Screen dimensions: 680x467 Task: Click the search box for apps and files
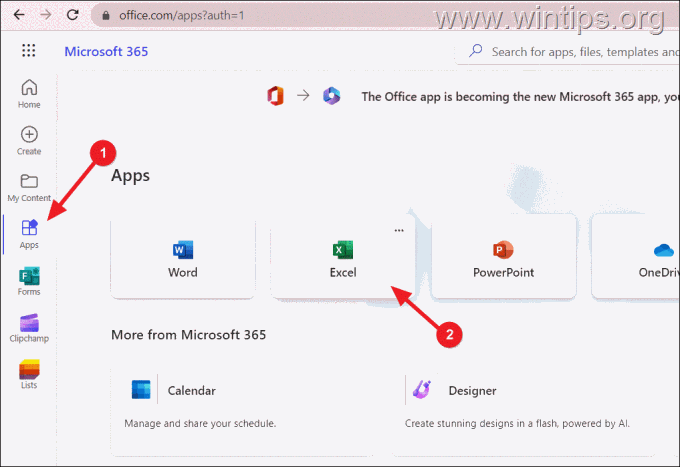(568, 52)
